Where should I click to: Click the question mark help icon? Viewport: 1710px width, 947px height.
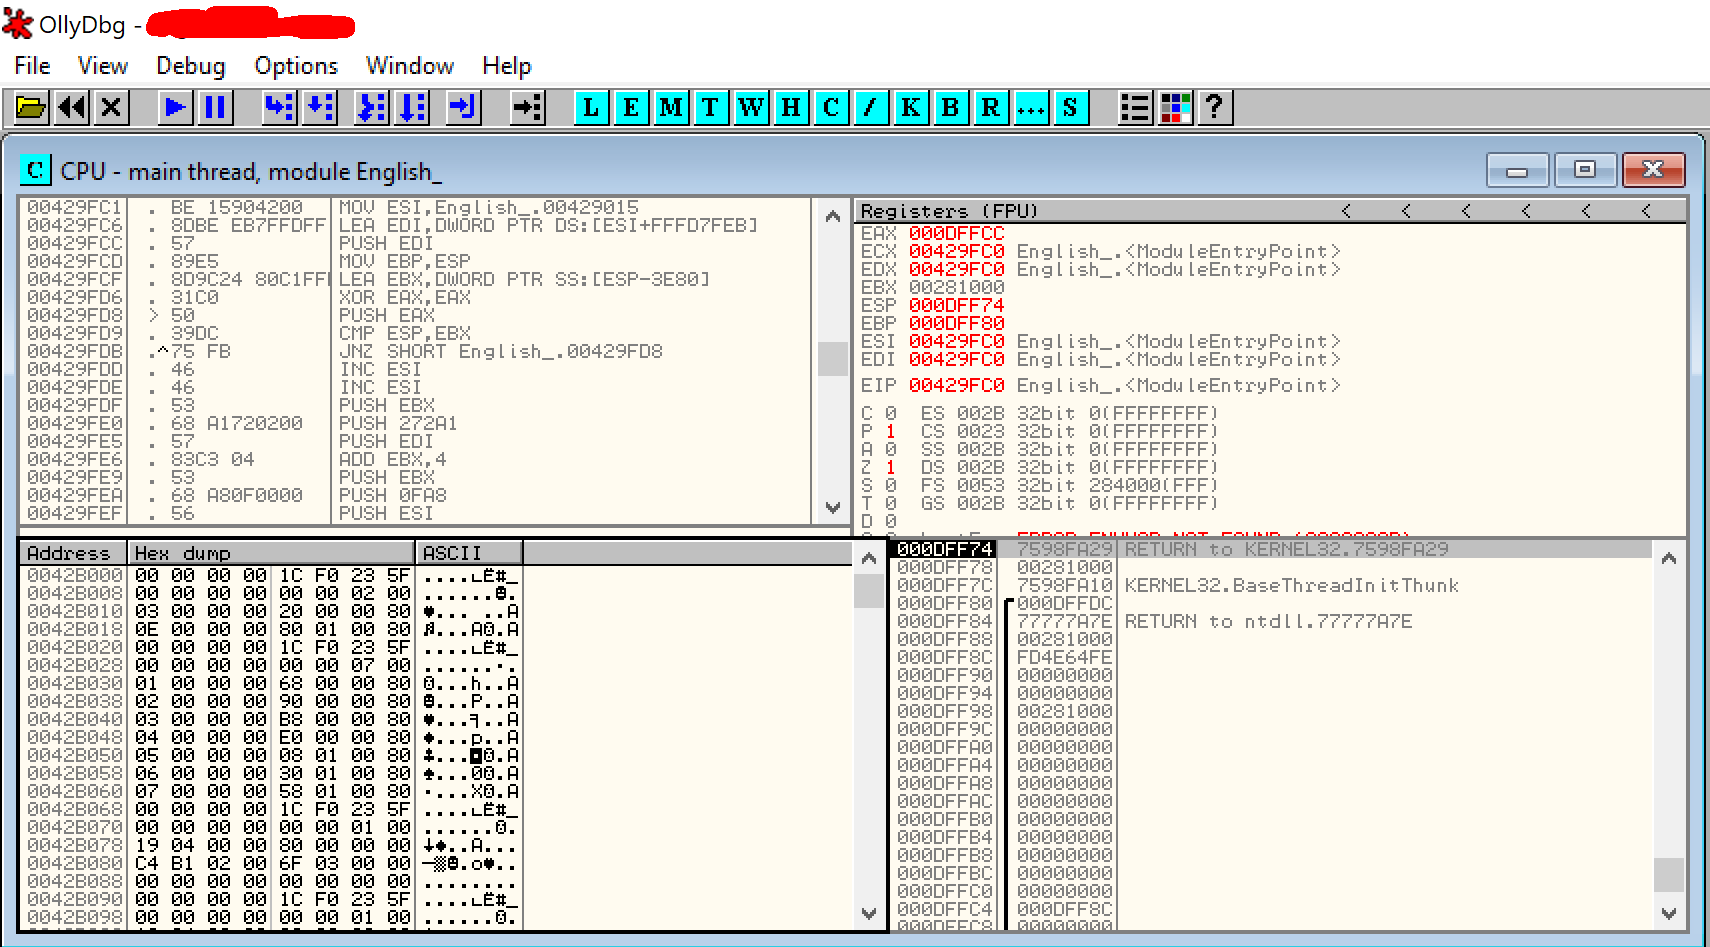click(x=1215, y=107)
